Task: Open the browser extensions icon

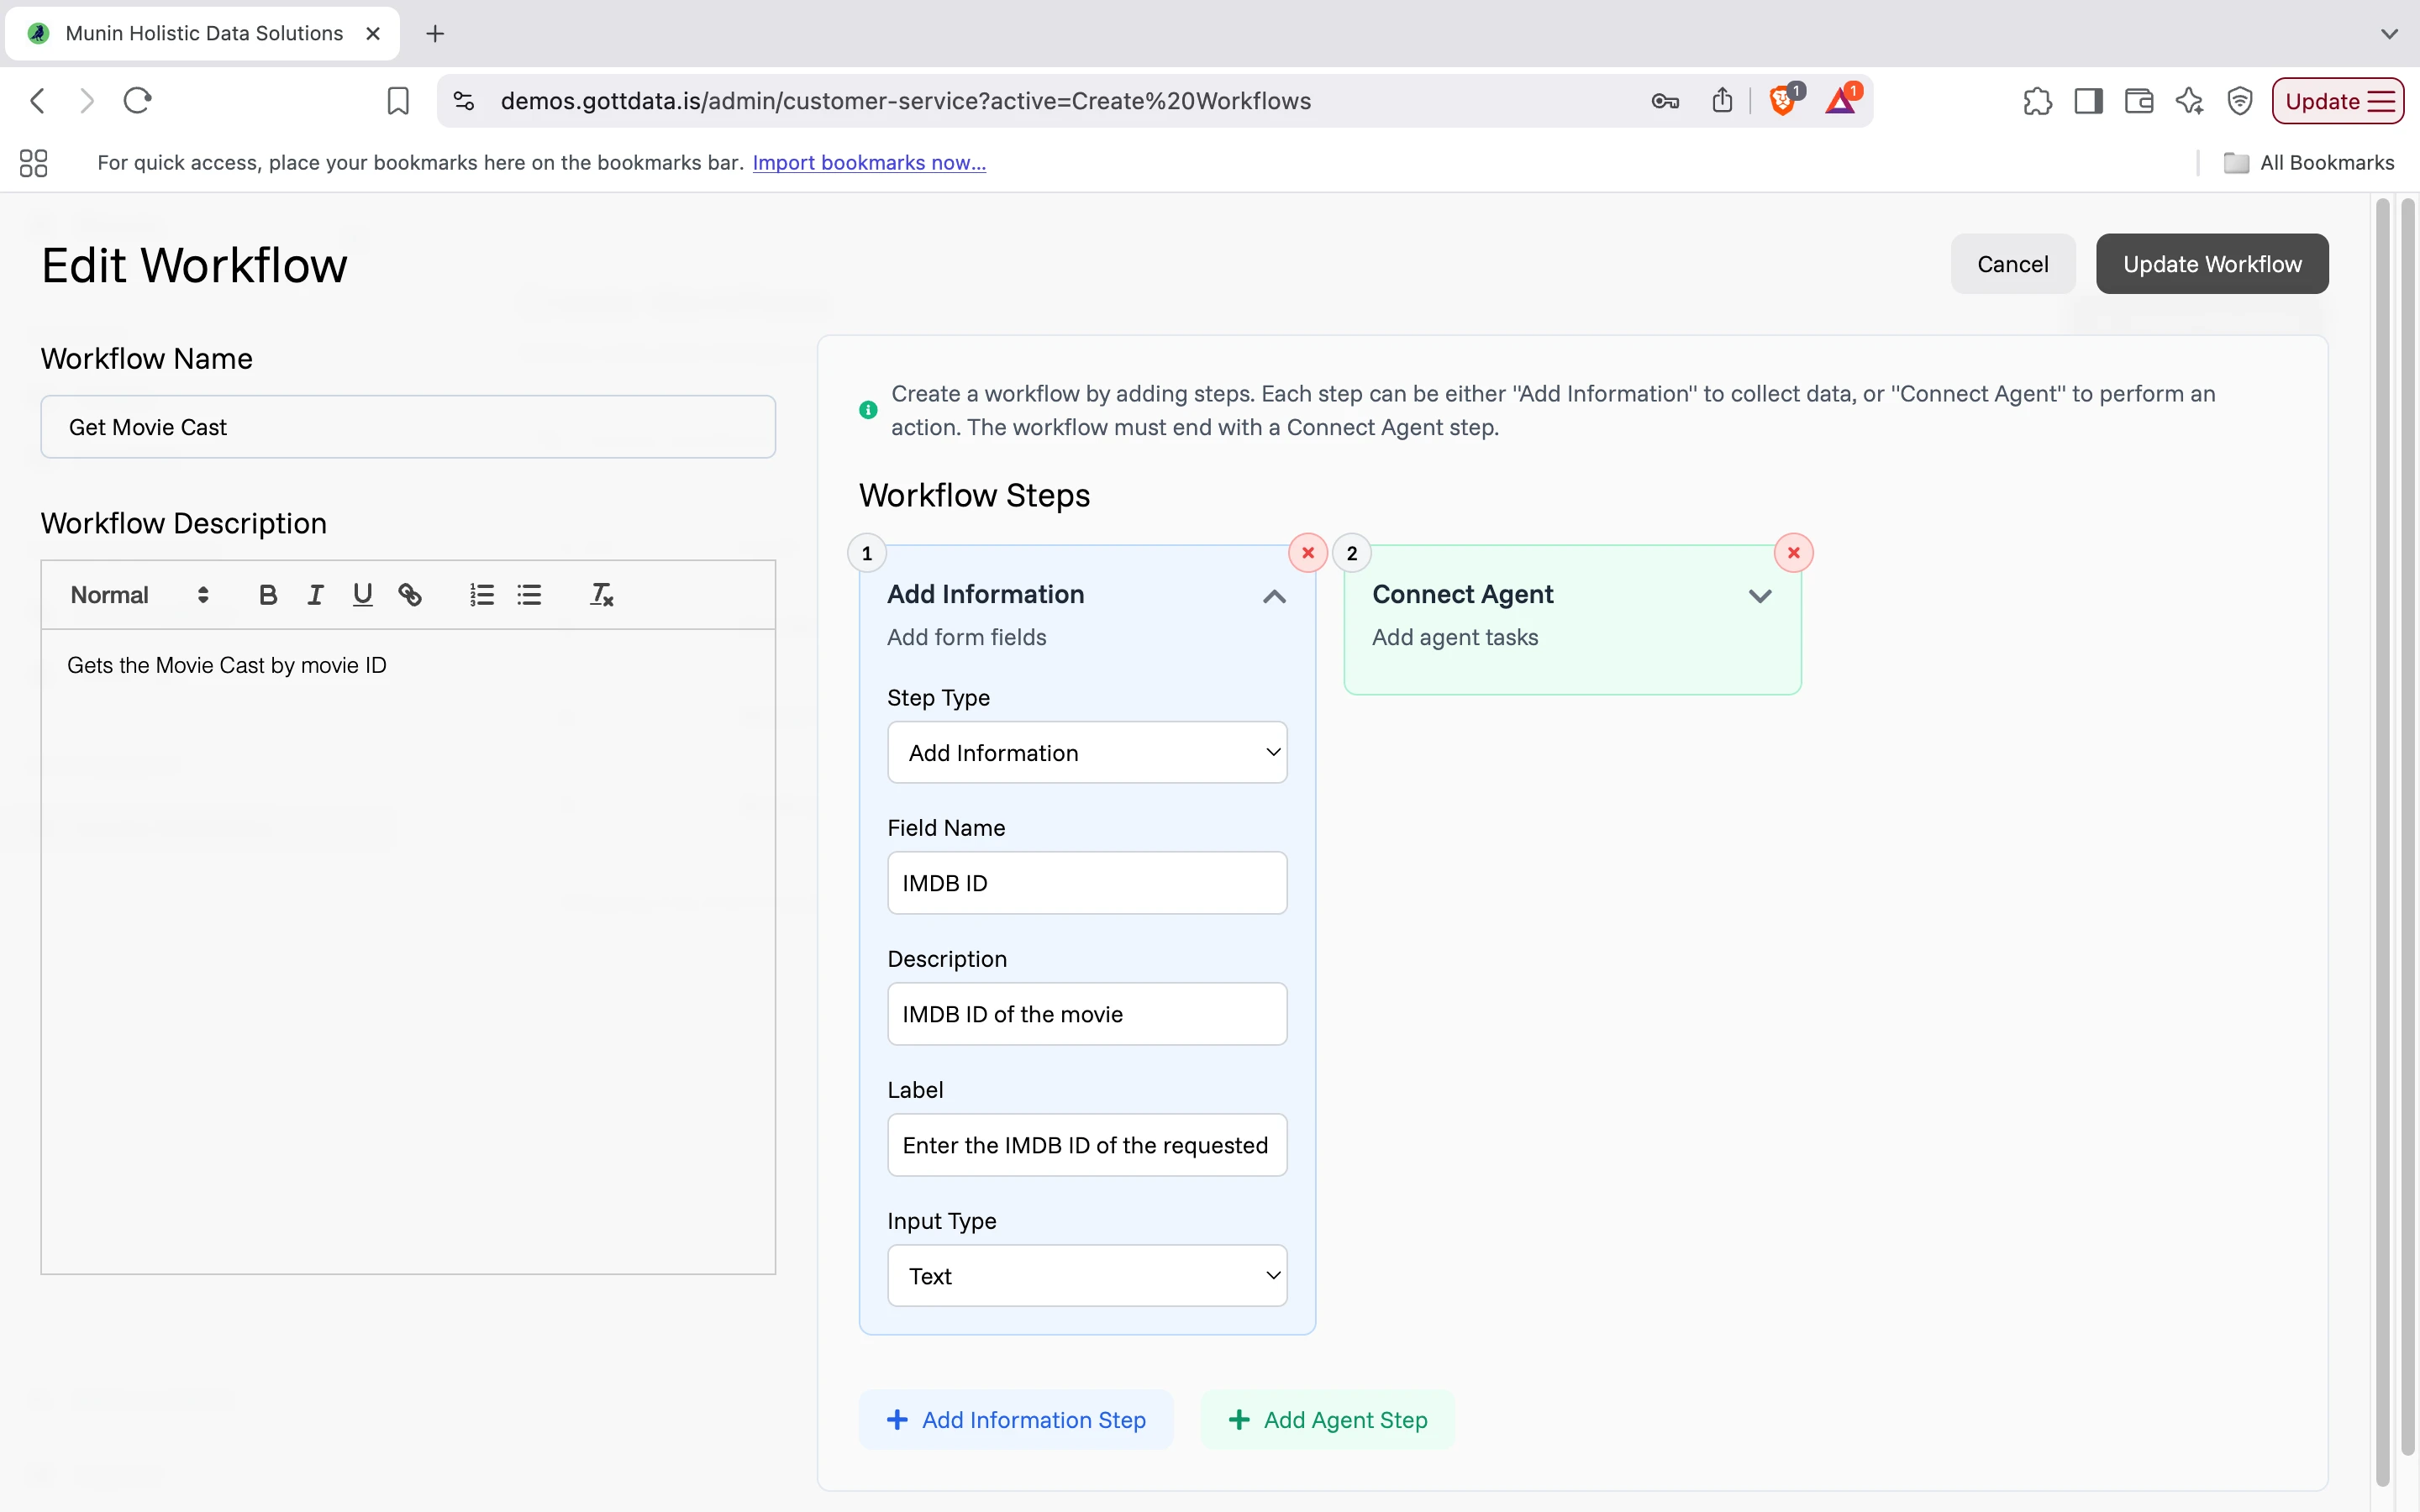Action: click(x=2036, y=100)
